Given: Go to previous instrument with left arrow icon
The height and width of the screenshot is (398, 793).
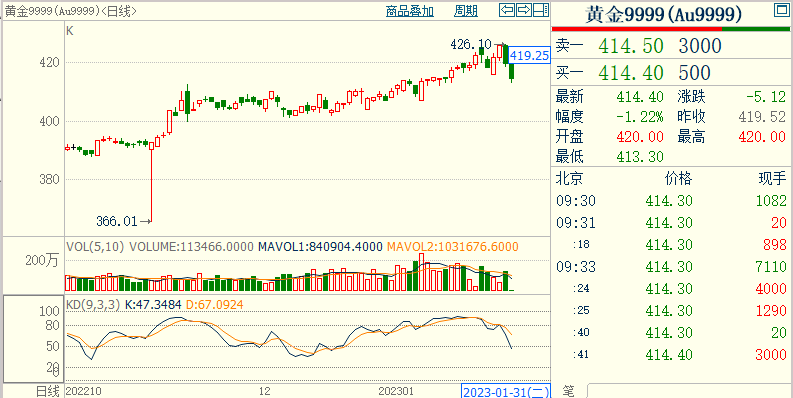Looking at the screenshot, I should click(x=507, y=10).
